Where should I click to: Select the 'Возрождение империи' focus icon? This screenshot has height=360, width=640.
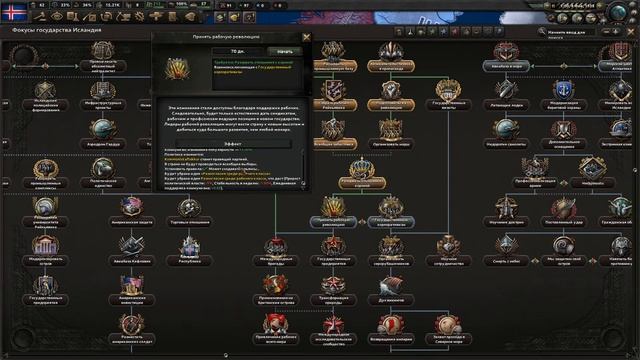click(x=391, y=323)
